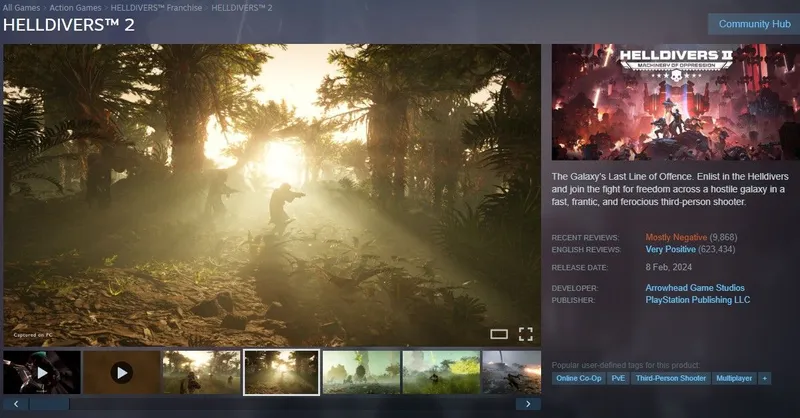Select the Multiplayer tag

734,378
